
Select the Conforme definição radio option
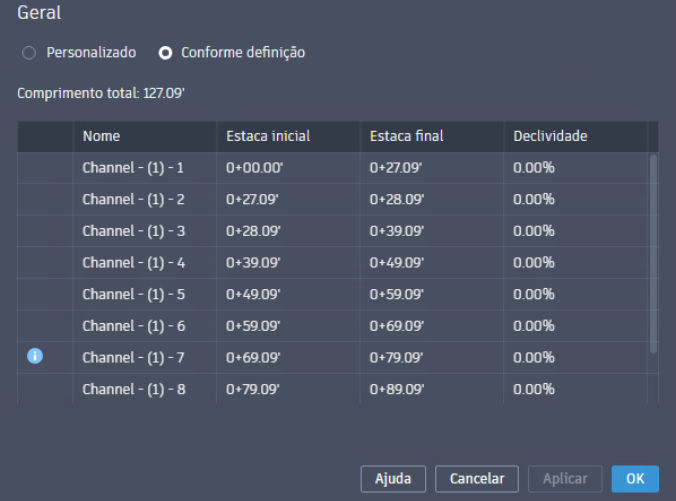[x=166, y=52]
